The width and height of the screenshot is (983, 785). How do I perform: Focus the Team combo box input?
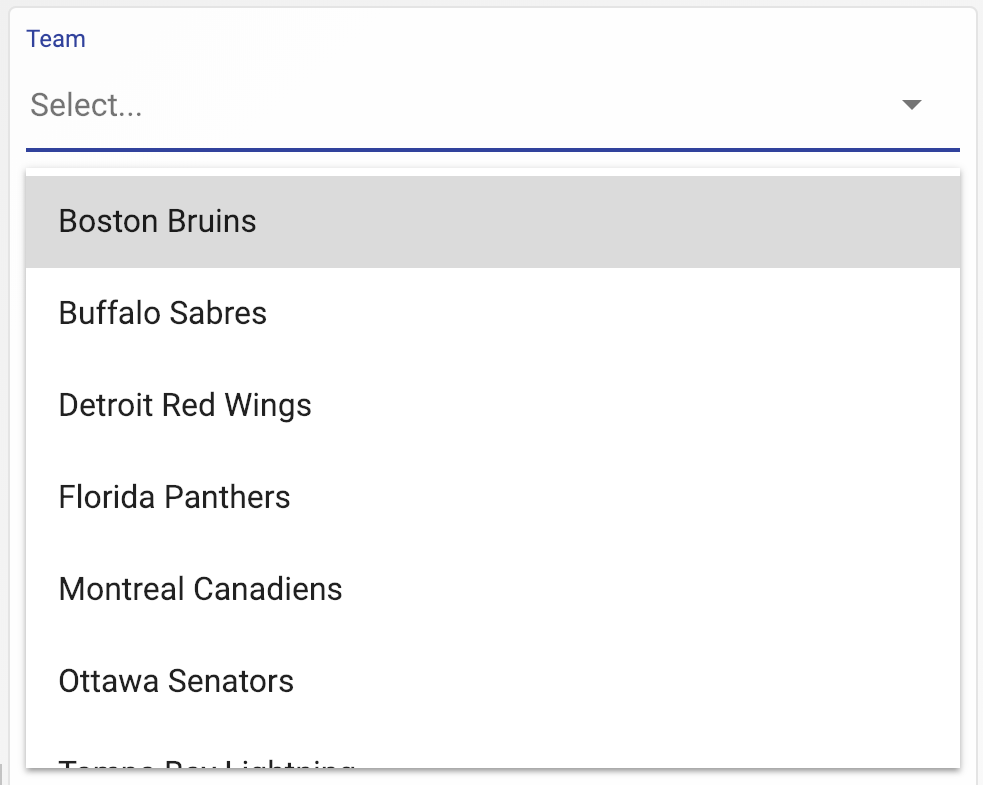(x=450, y=105)
